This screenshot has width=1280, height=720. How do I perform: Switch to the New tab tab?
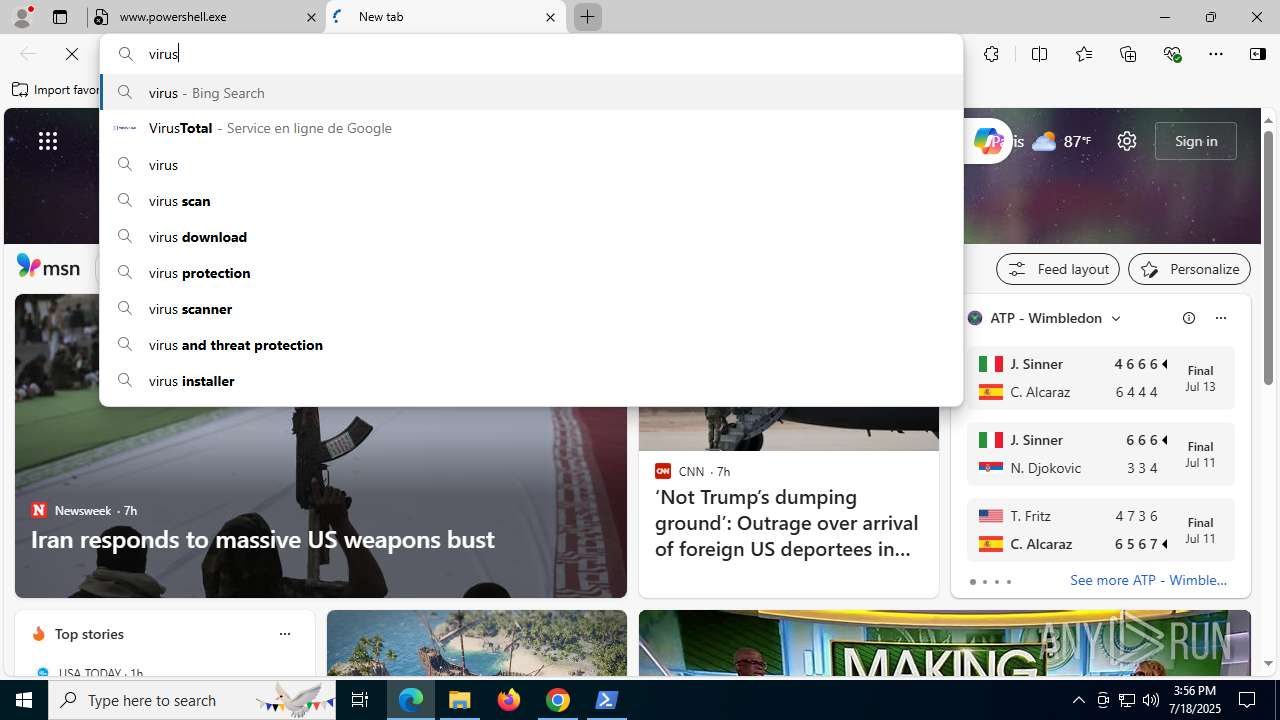click(446, 17)
